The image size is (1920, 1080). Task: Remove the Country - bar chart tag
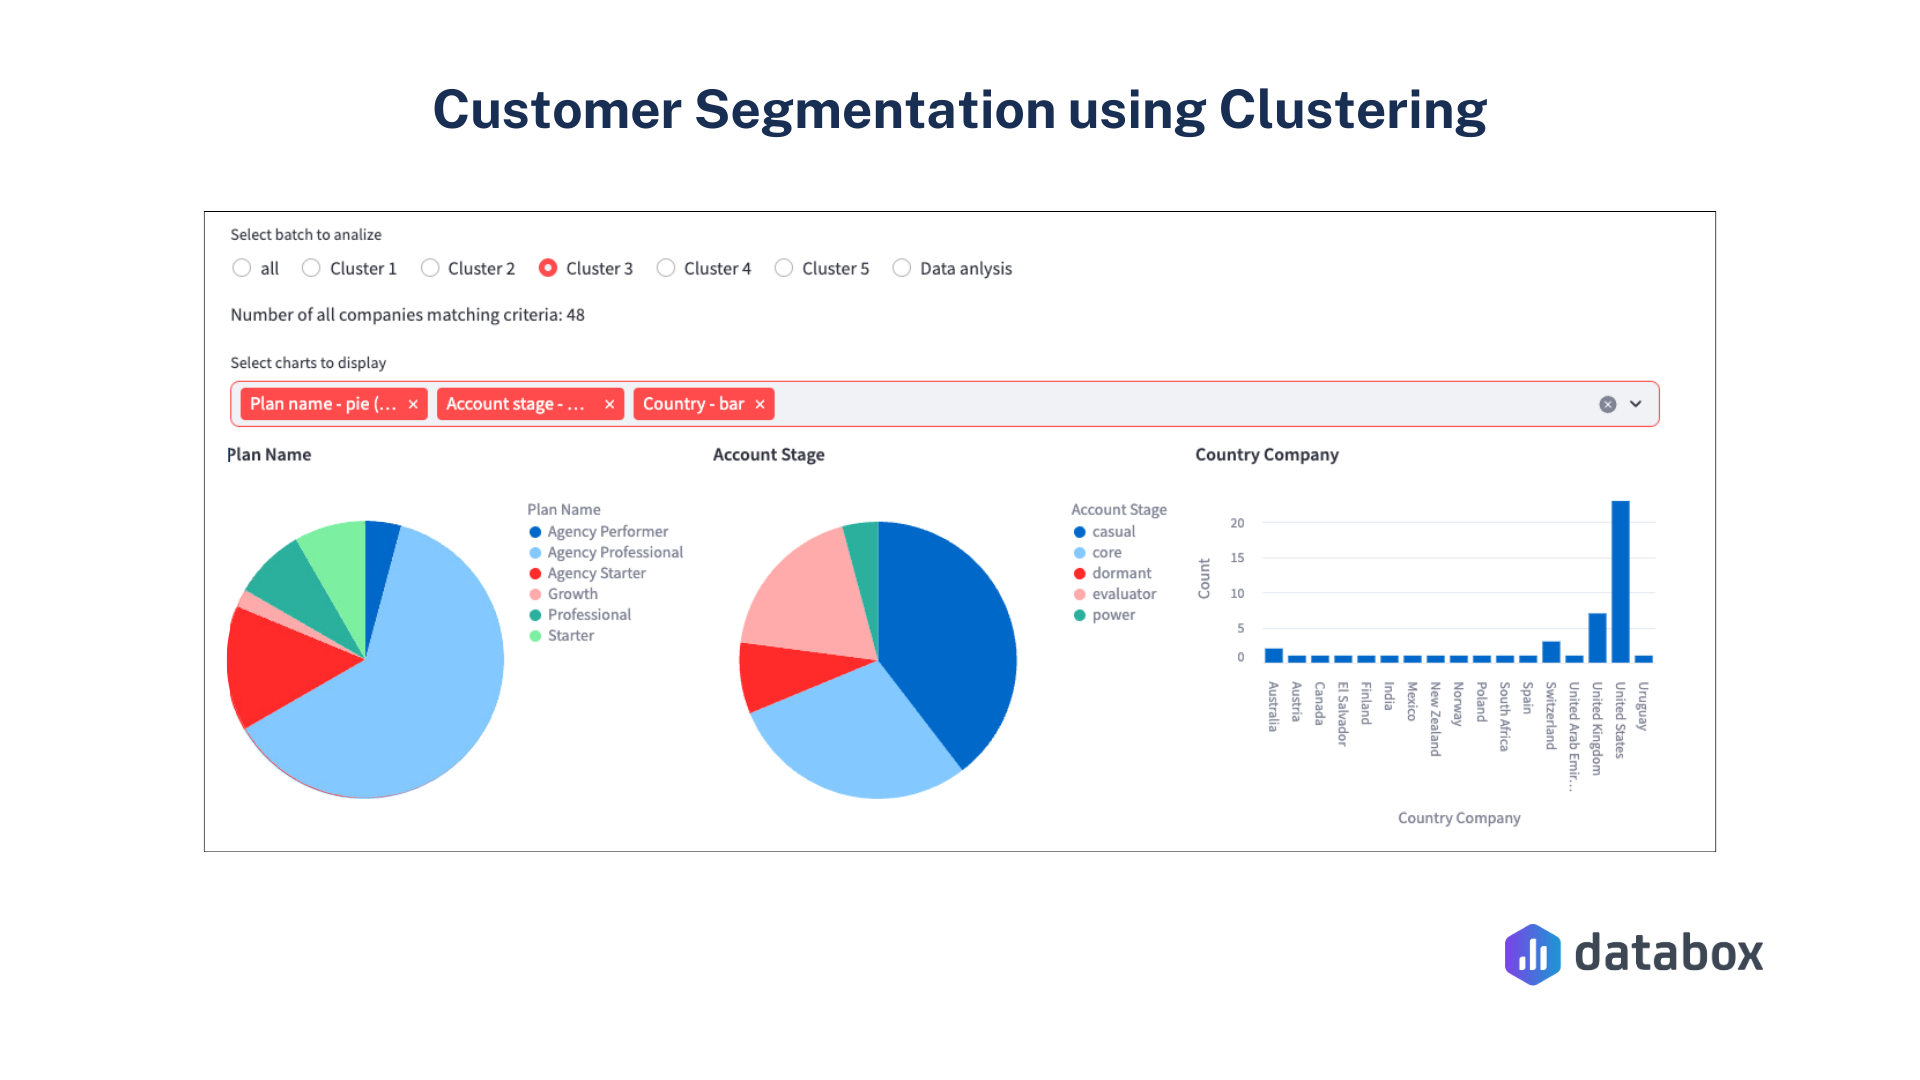[x=760, y=404]
